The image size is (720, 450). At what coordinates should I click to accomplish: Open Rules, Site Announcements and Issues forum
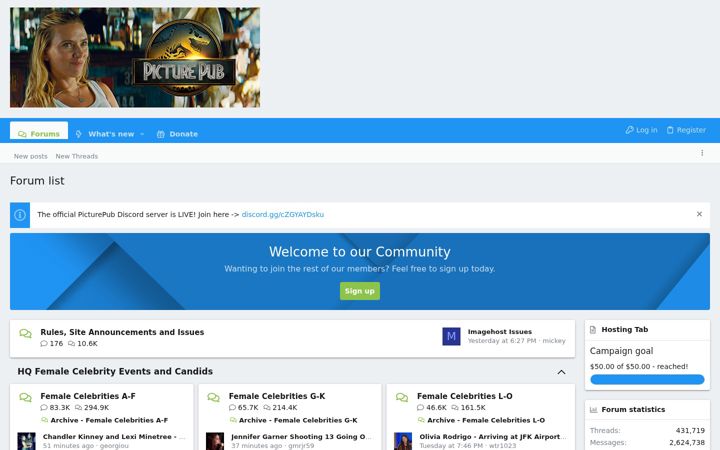(122, 332)
